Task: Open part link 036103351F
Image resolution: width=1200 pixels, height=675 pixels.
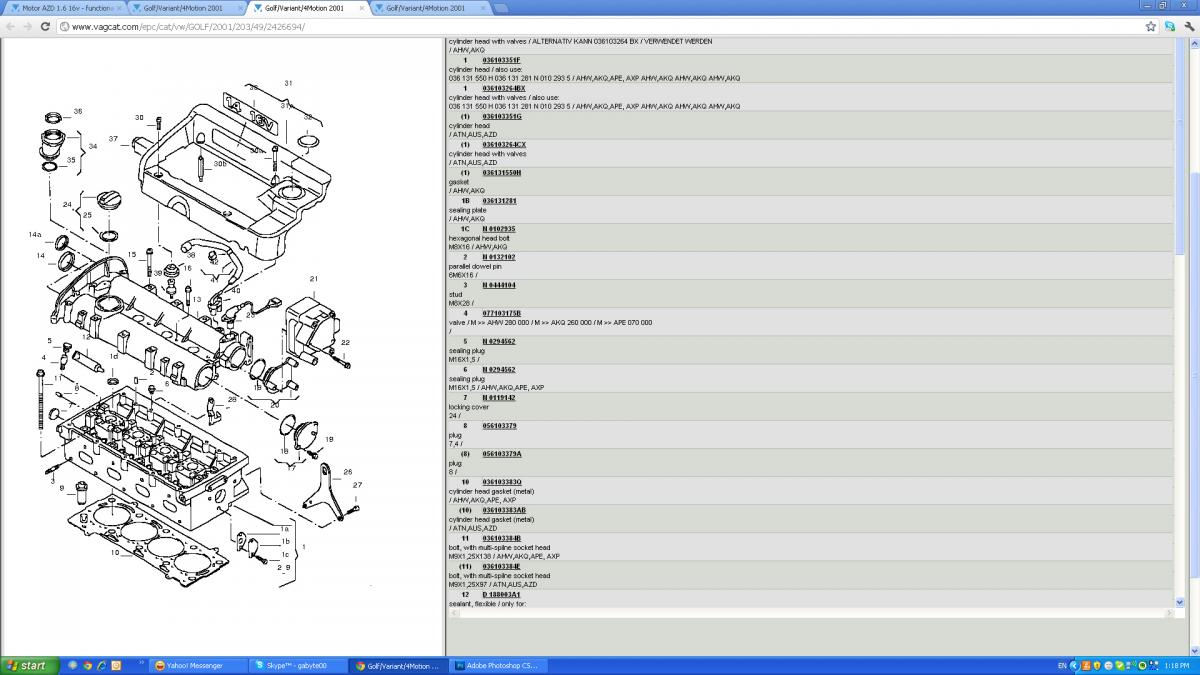Action: [501, 60]
